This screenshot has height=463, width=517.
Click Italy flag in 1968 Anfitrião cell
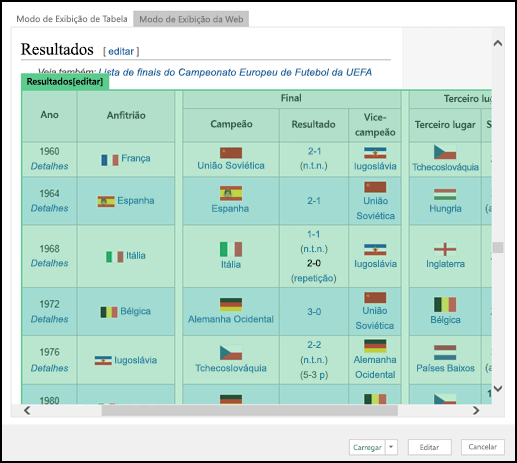pyautogui.click(x=115, y=257)
